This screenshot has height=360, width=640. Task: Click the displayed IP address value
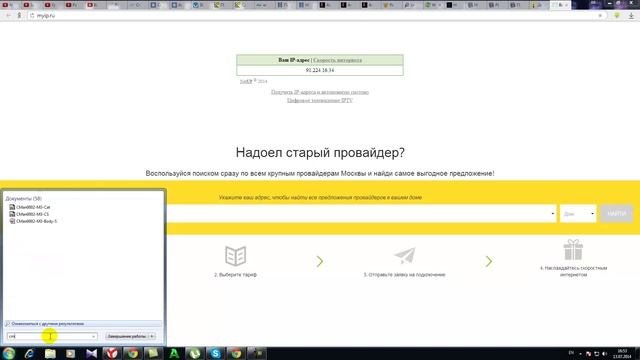[320, 70]
